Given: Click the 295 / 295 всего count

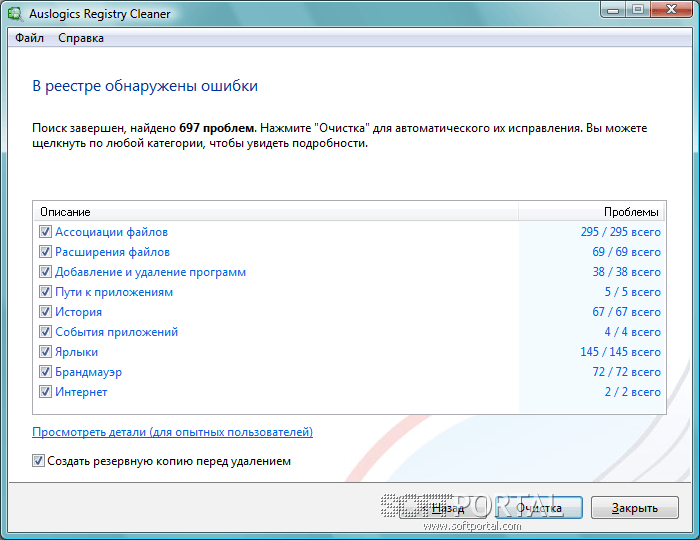Looking at the screenshot, I should pyautogui.click(x=621, y=232).
